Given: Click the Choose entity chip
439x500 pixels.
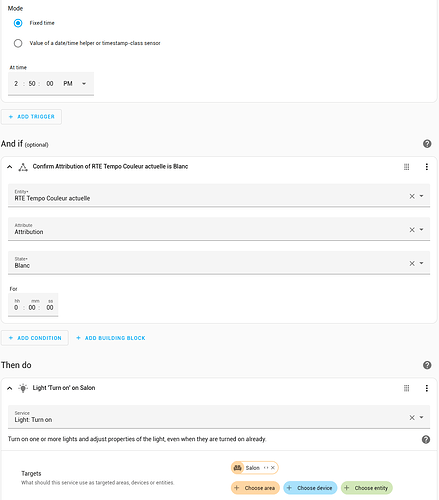Looking at the screenshot, I should tap(367, 488).
